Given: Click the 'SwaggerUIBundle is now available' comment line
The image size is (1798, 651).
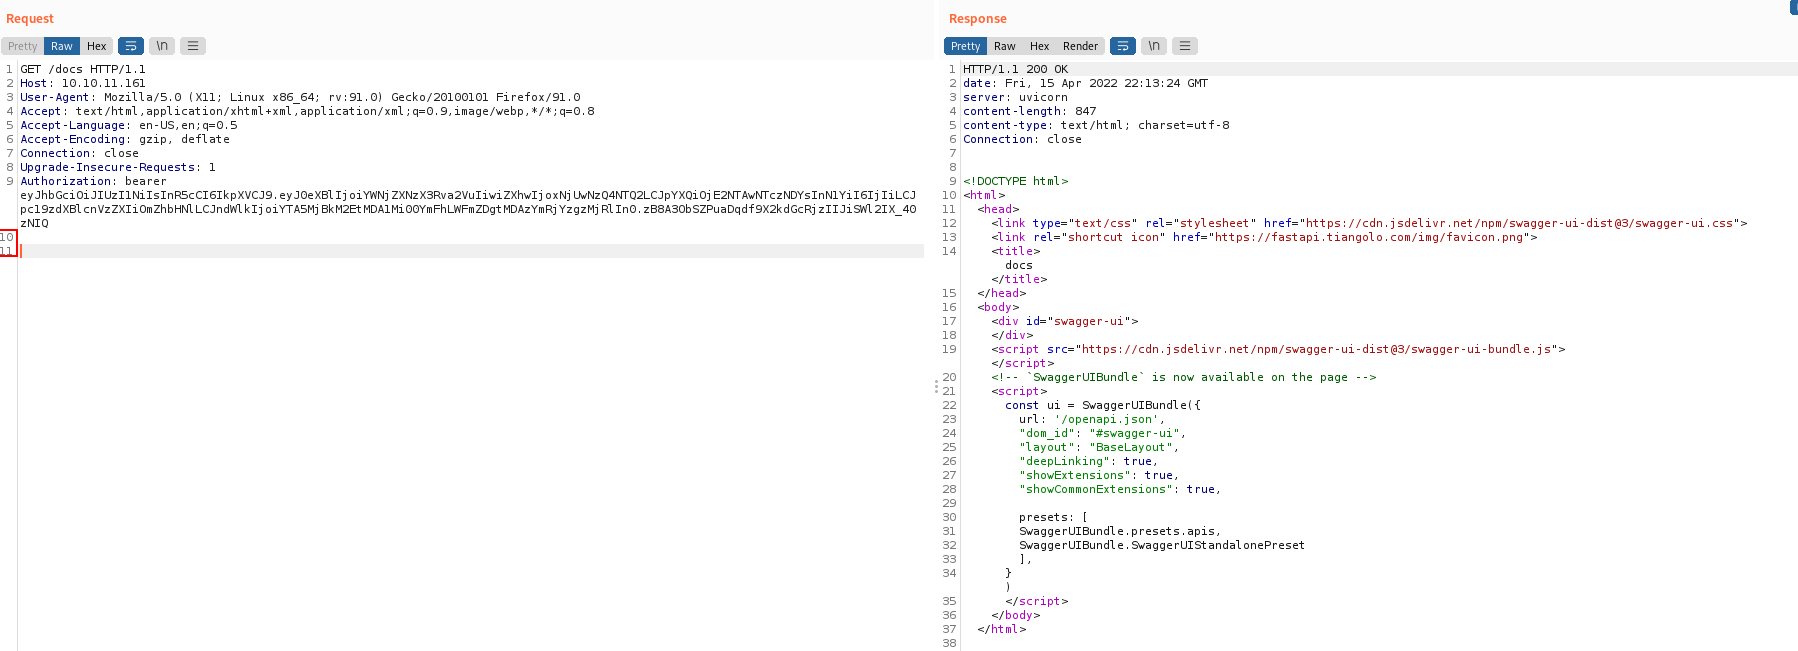Looking at the screenshot, I should point(1183,378).
